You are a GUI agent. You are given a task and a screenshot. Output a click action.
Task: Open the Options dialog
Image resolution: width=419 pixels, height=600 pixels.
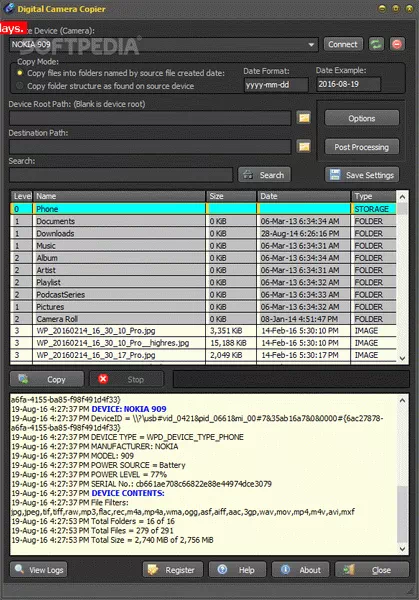pyautogui.click(x=362, y=118)
